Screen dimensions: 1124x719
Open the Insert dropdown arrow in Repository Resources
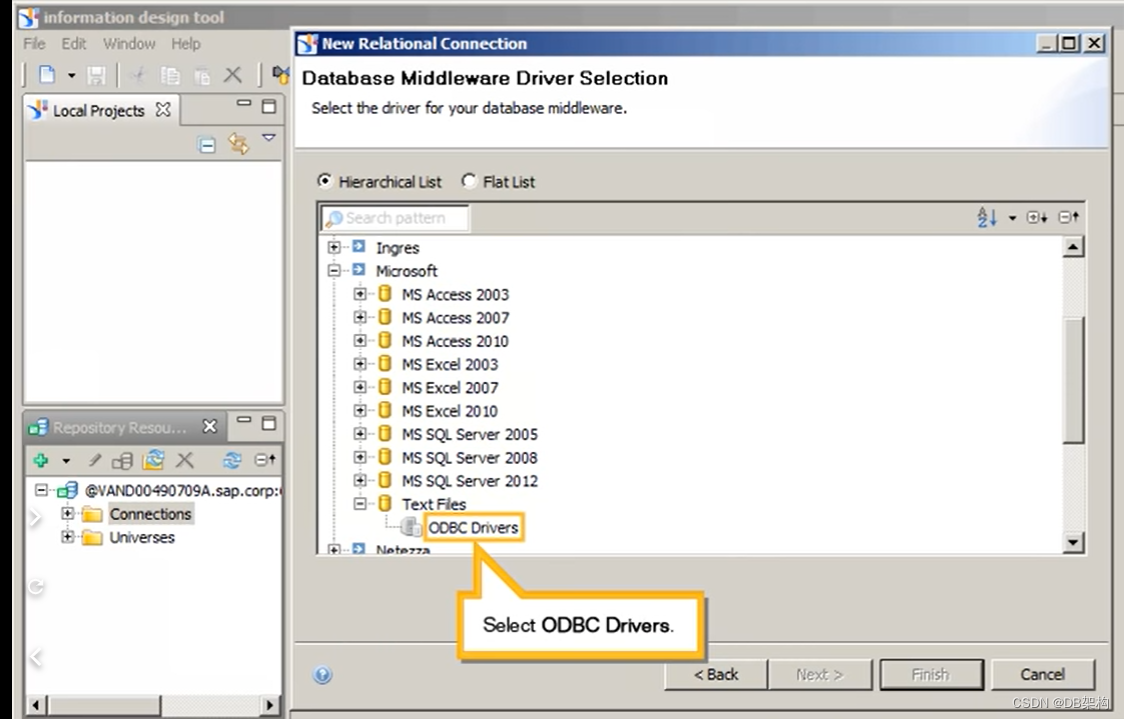[x=66, y=461]
